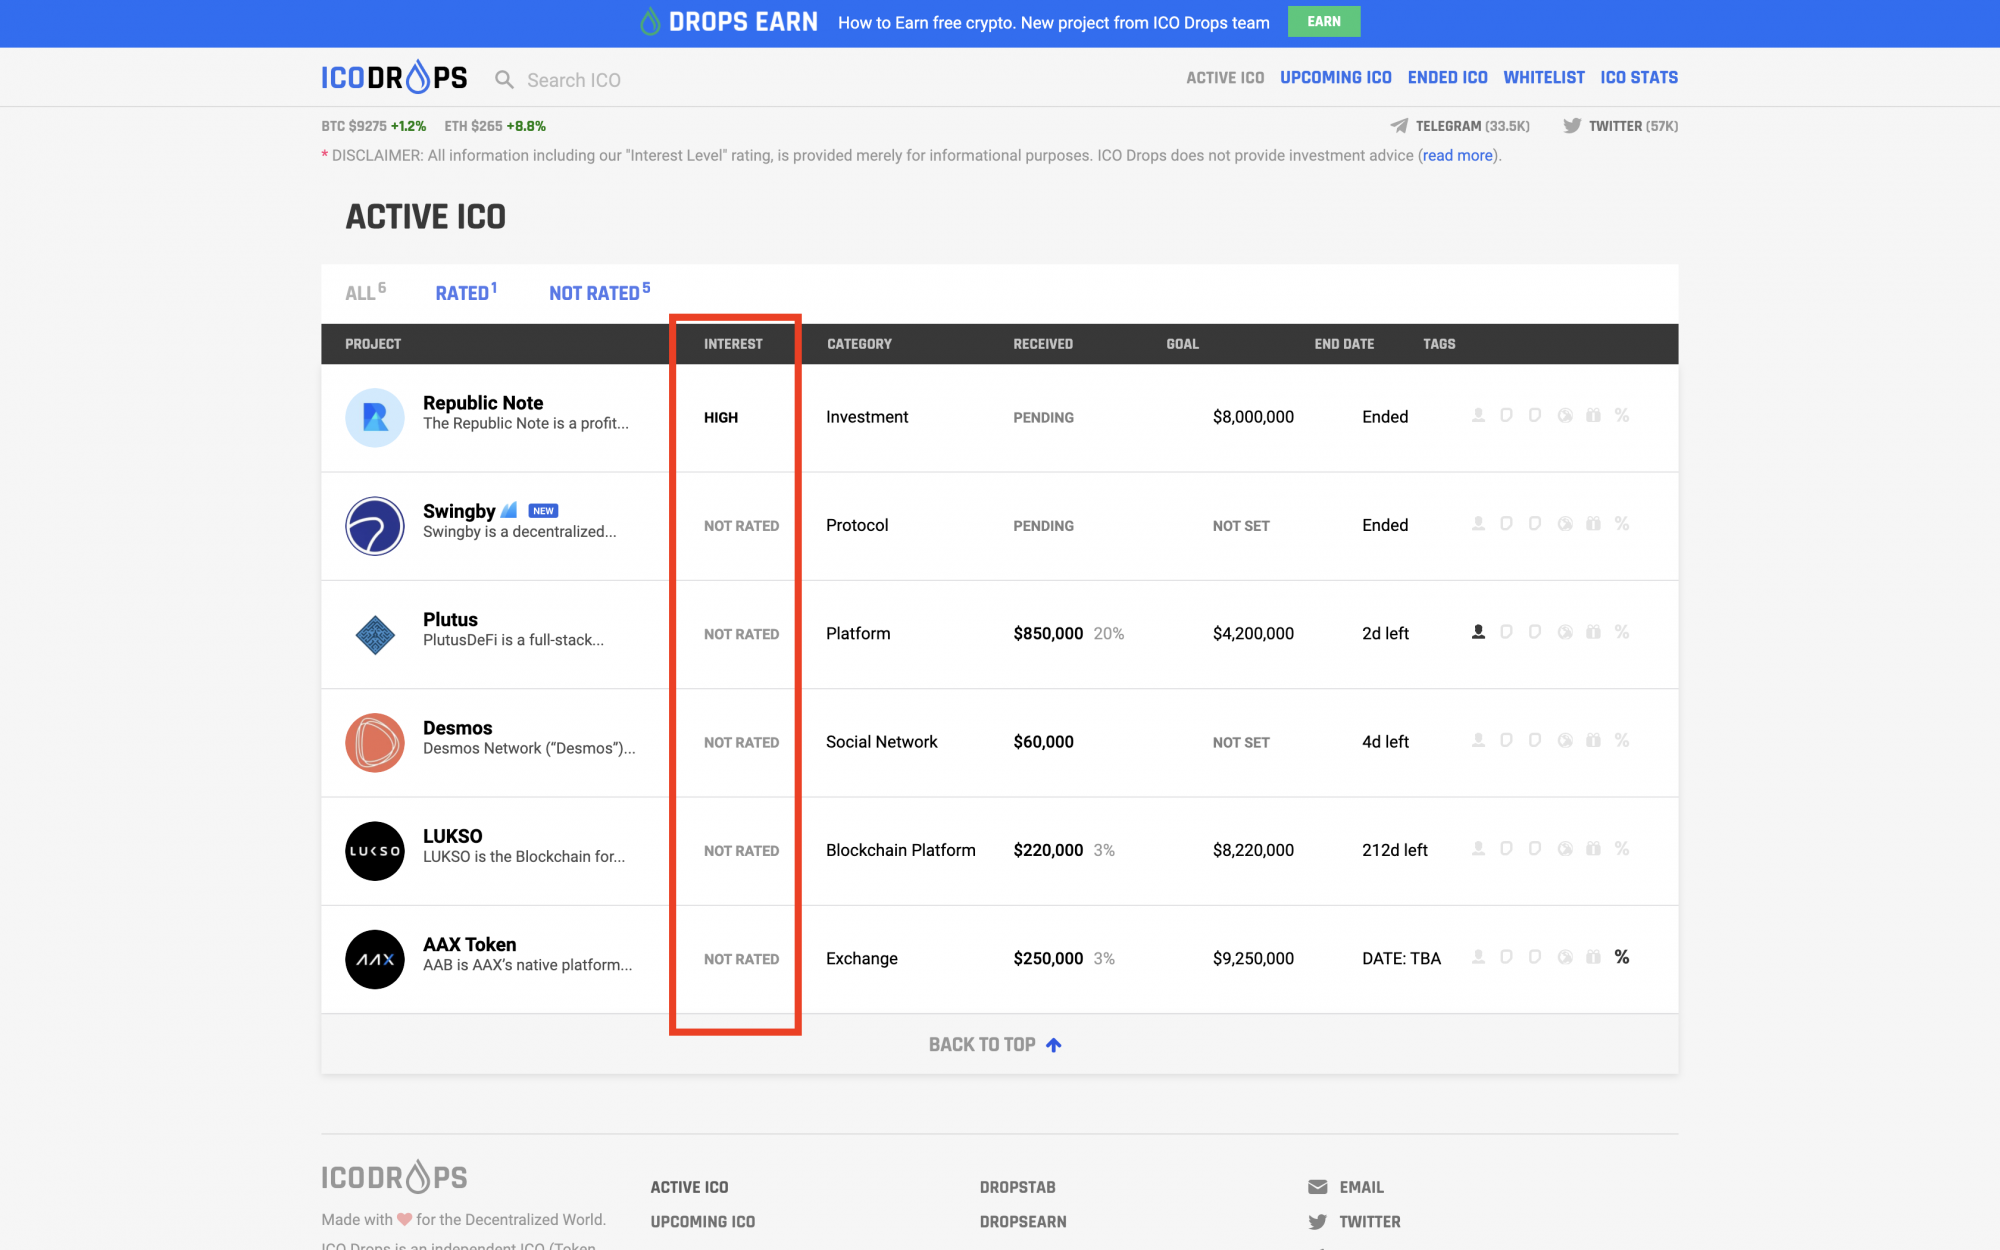Click the footer ACTIVE ICO link

689,1187
